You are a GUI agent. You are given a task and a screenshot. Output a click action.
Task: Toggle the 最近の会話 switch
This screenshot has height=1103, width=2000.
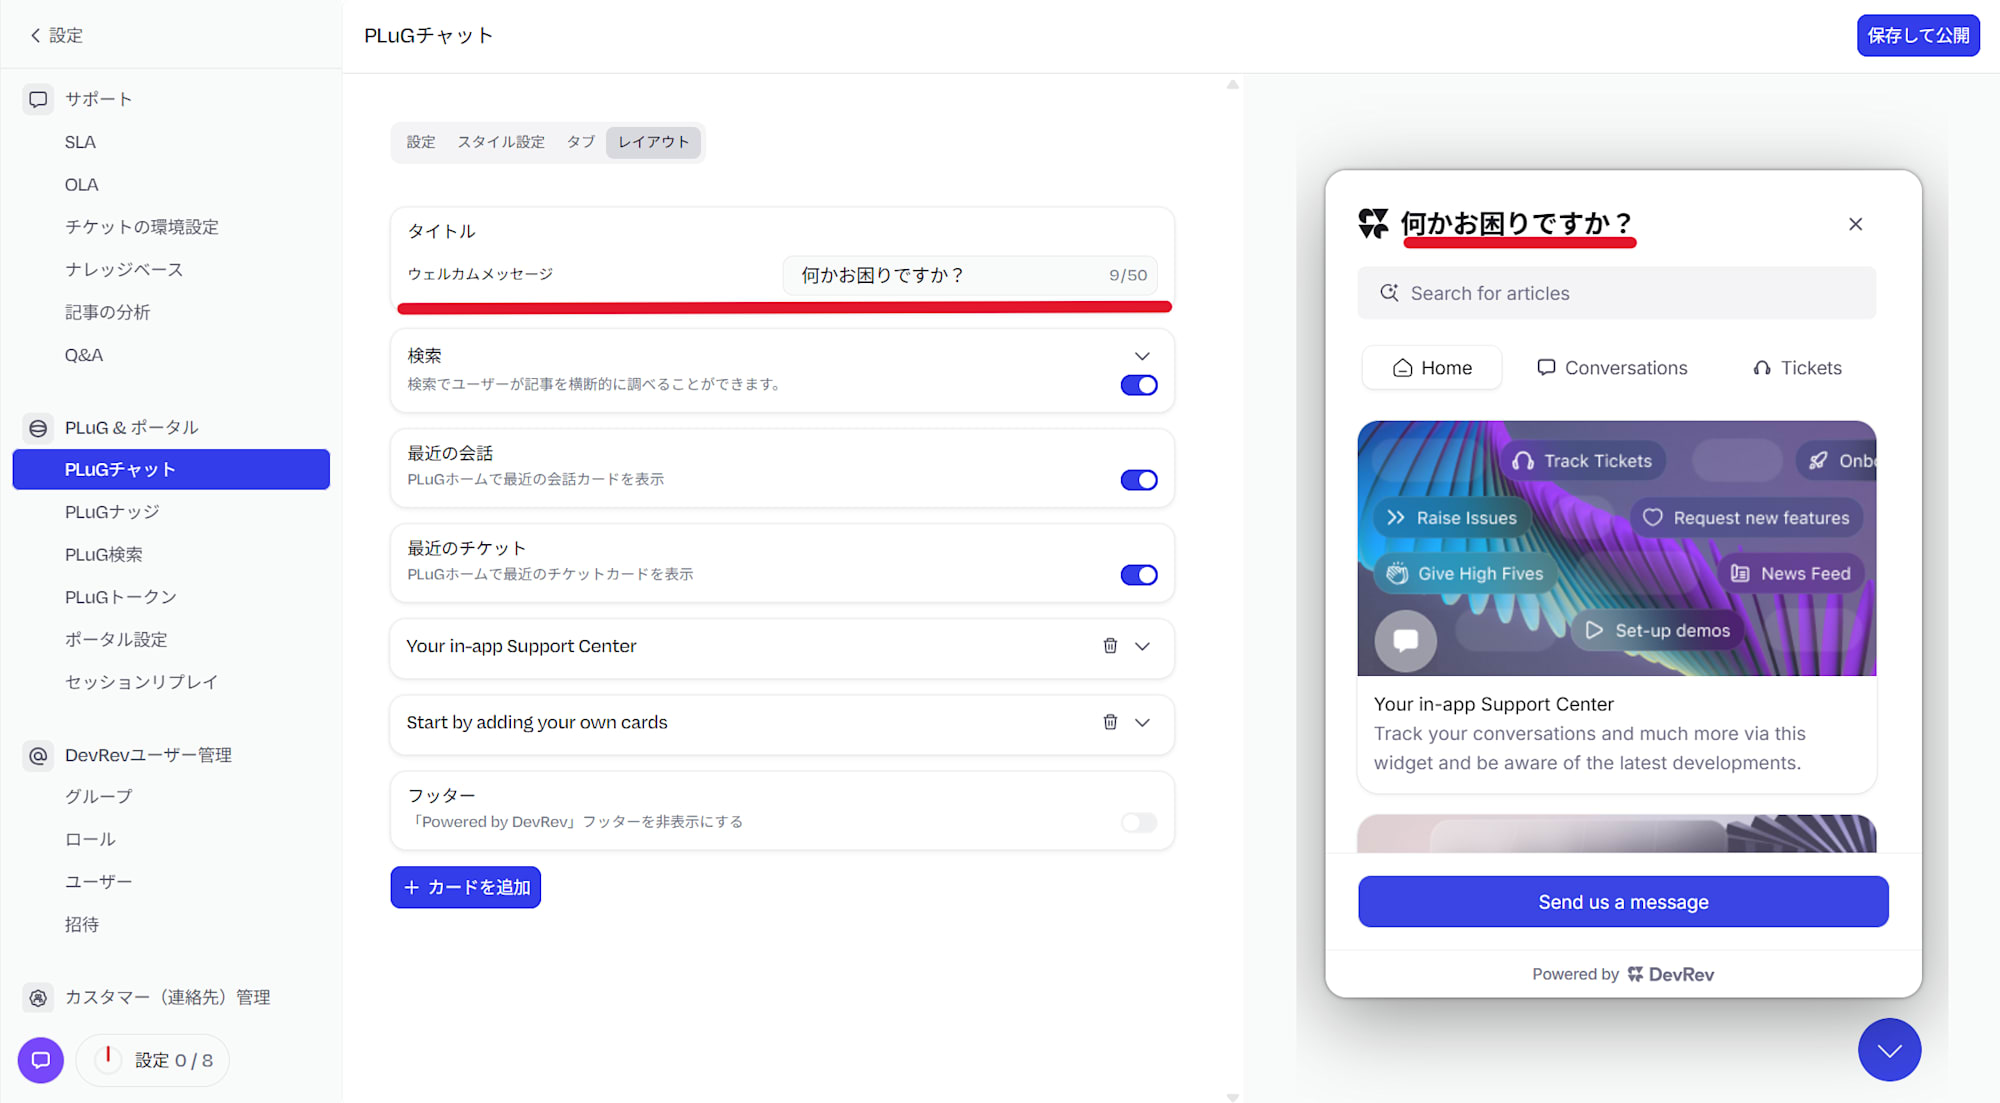point(1139,480)
